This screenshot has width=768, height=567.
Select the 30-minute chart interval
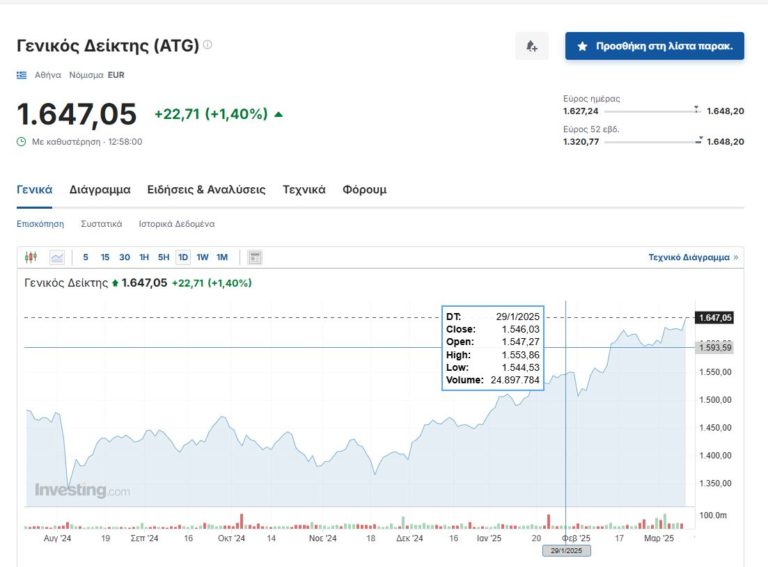[x=124, y=257]
